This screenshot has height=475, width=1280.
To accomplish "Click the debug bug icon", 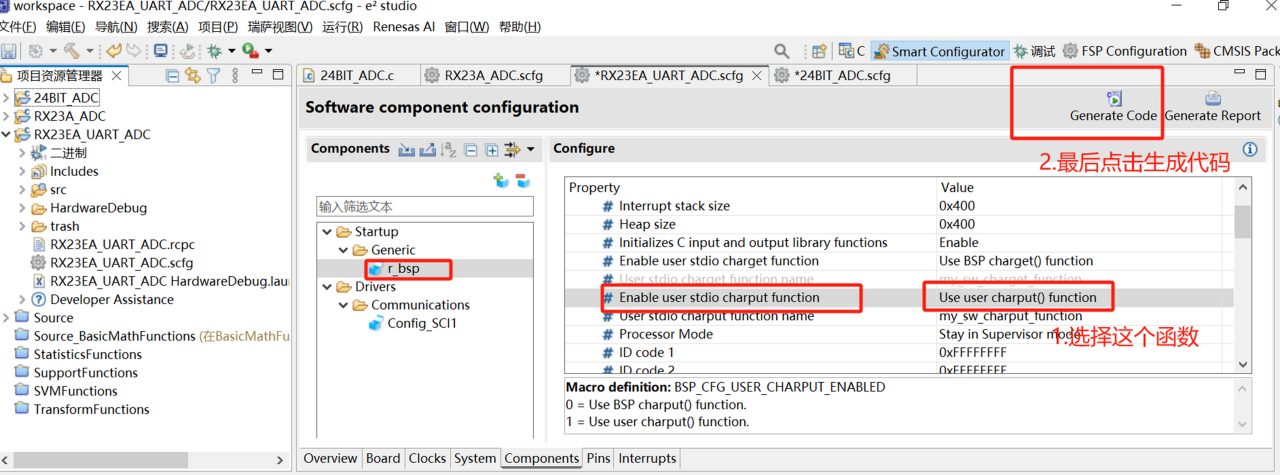I will [x=213, y=51].
